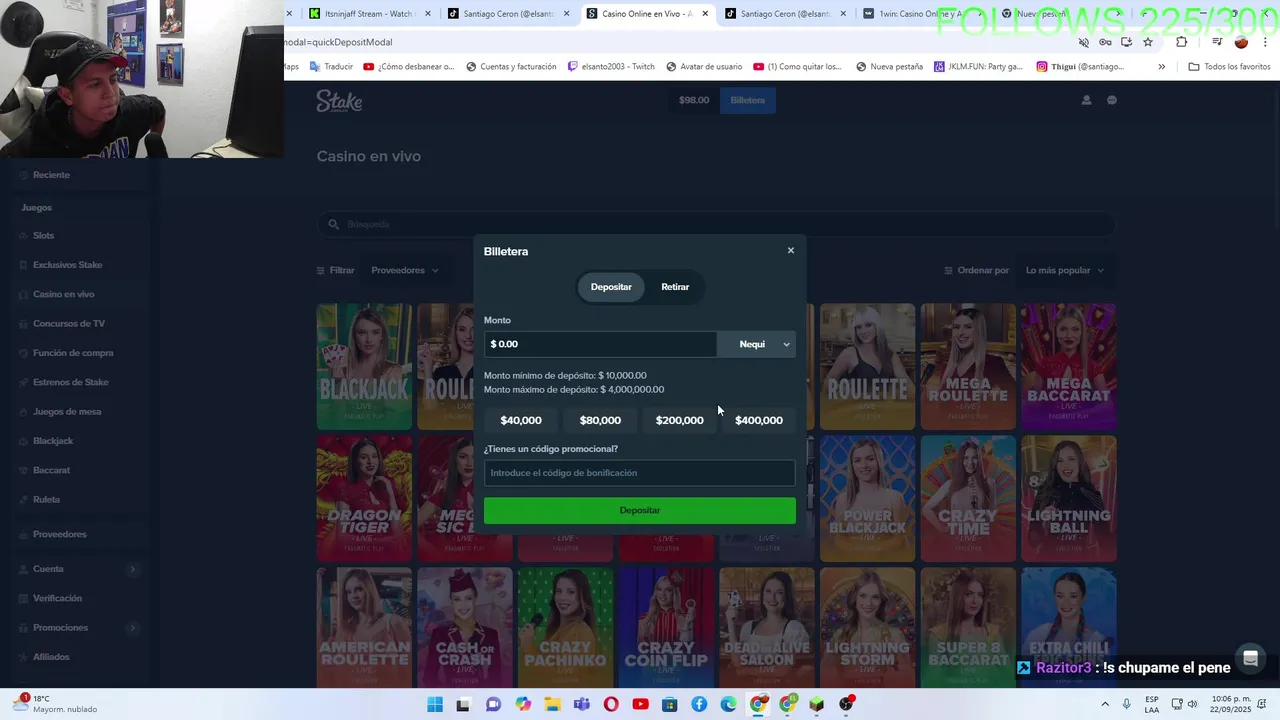Open Juegos de mesa sidebar item
The height and width of the screenshot is (720, 1280).
[66, 412]
